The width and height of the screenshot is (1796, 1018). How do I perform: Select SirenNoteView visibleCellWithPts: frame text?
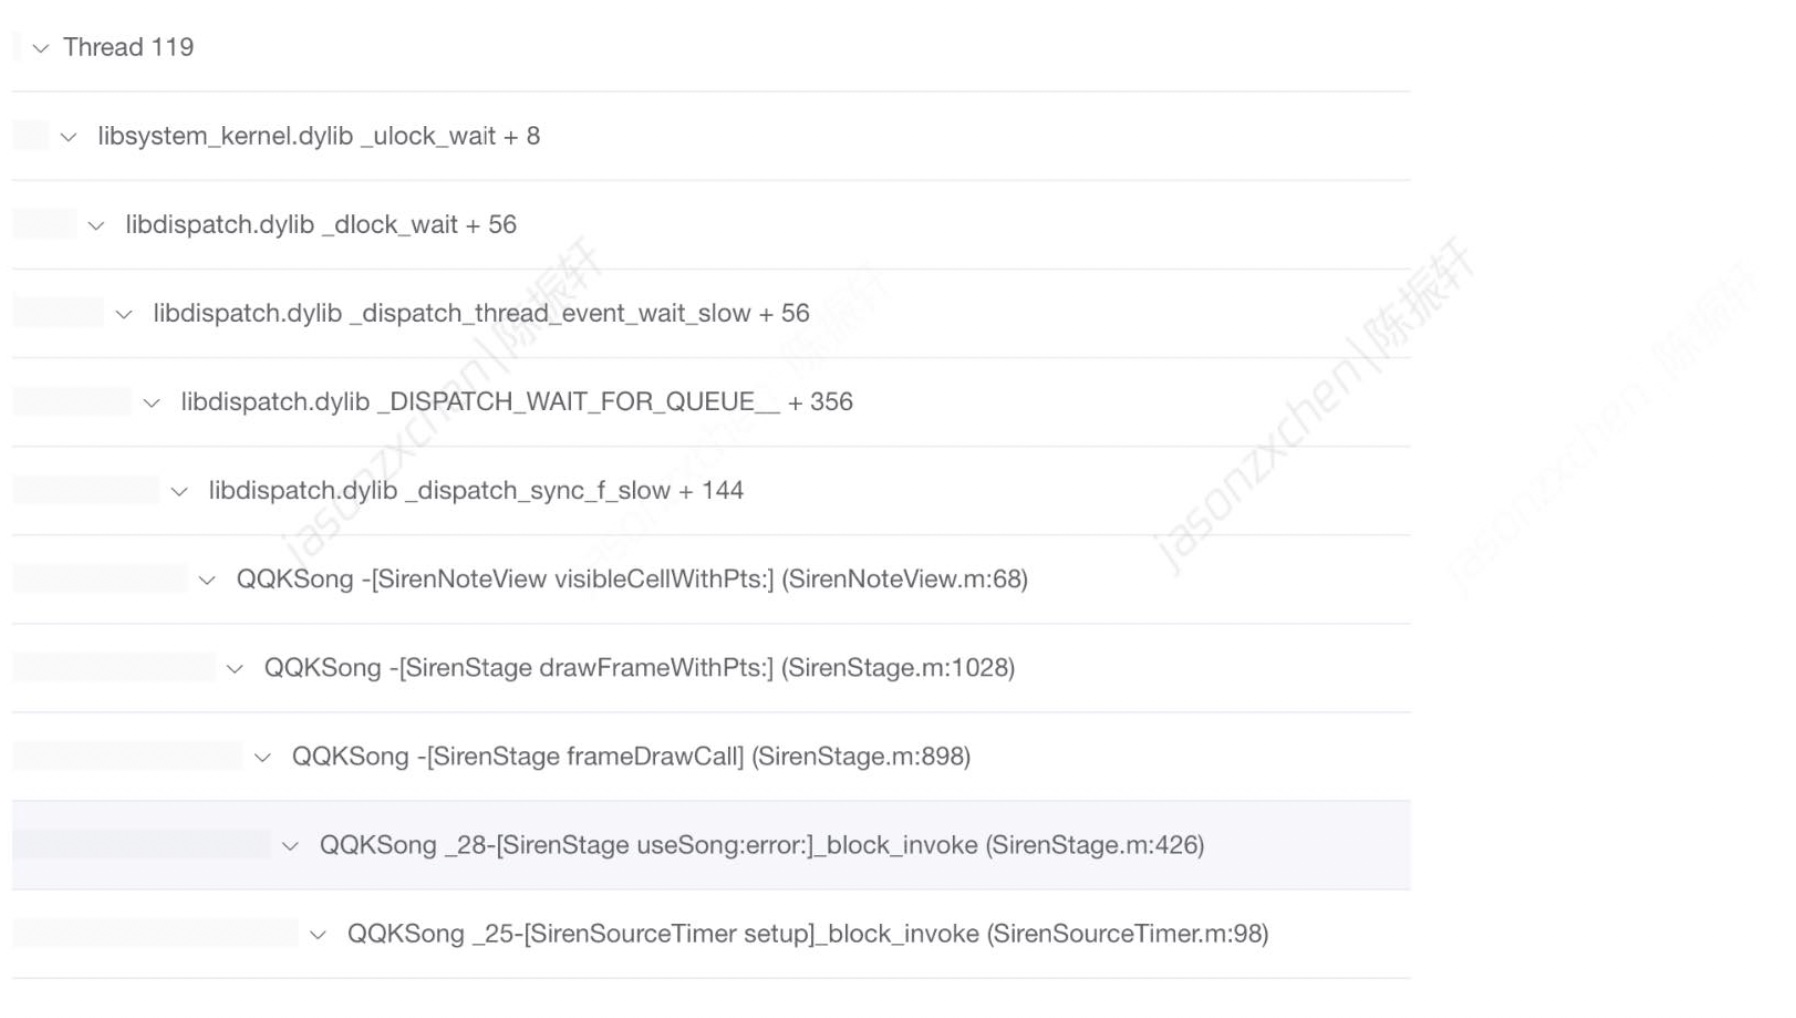tap(631, 579)
